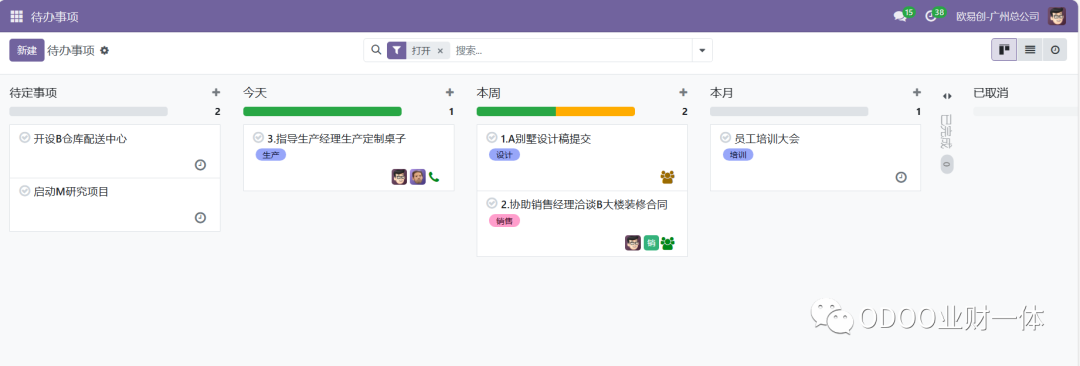The width and height of the screenshot is (1080, 366).
Task: Click the green 销 avatar on B大楼 card
Action: (652, 243)
